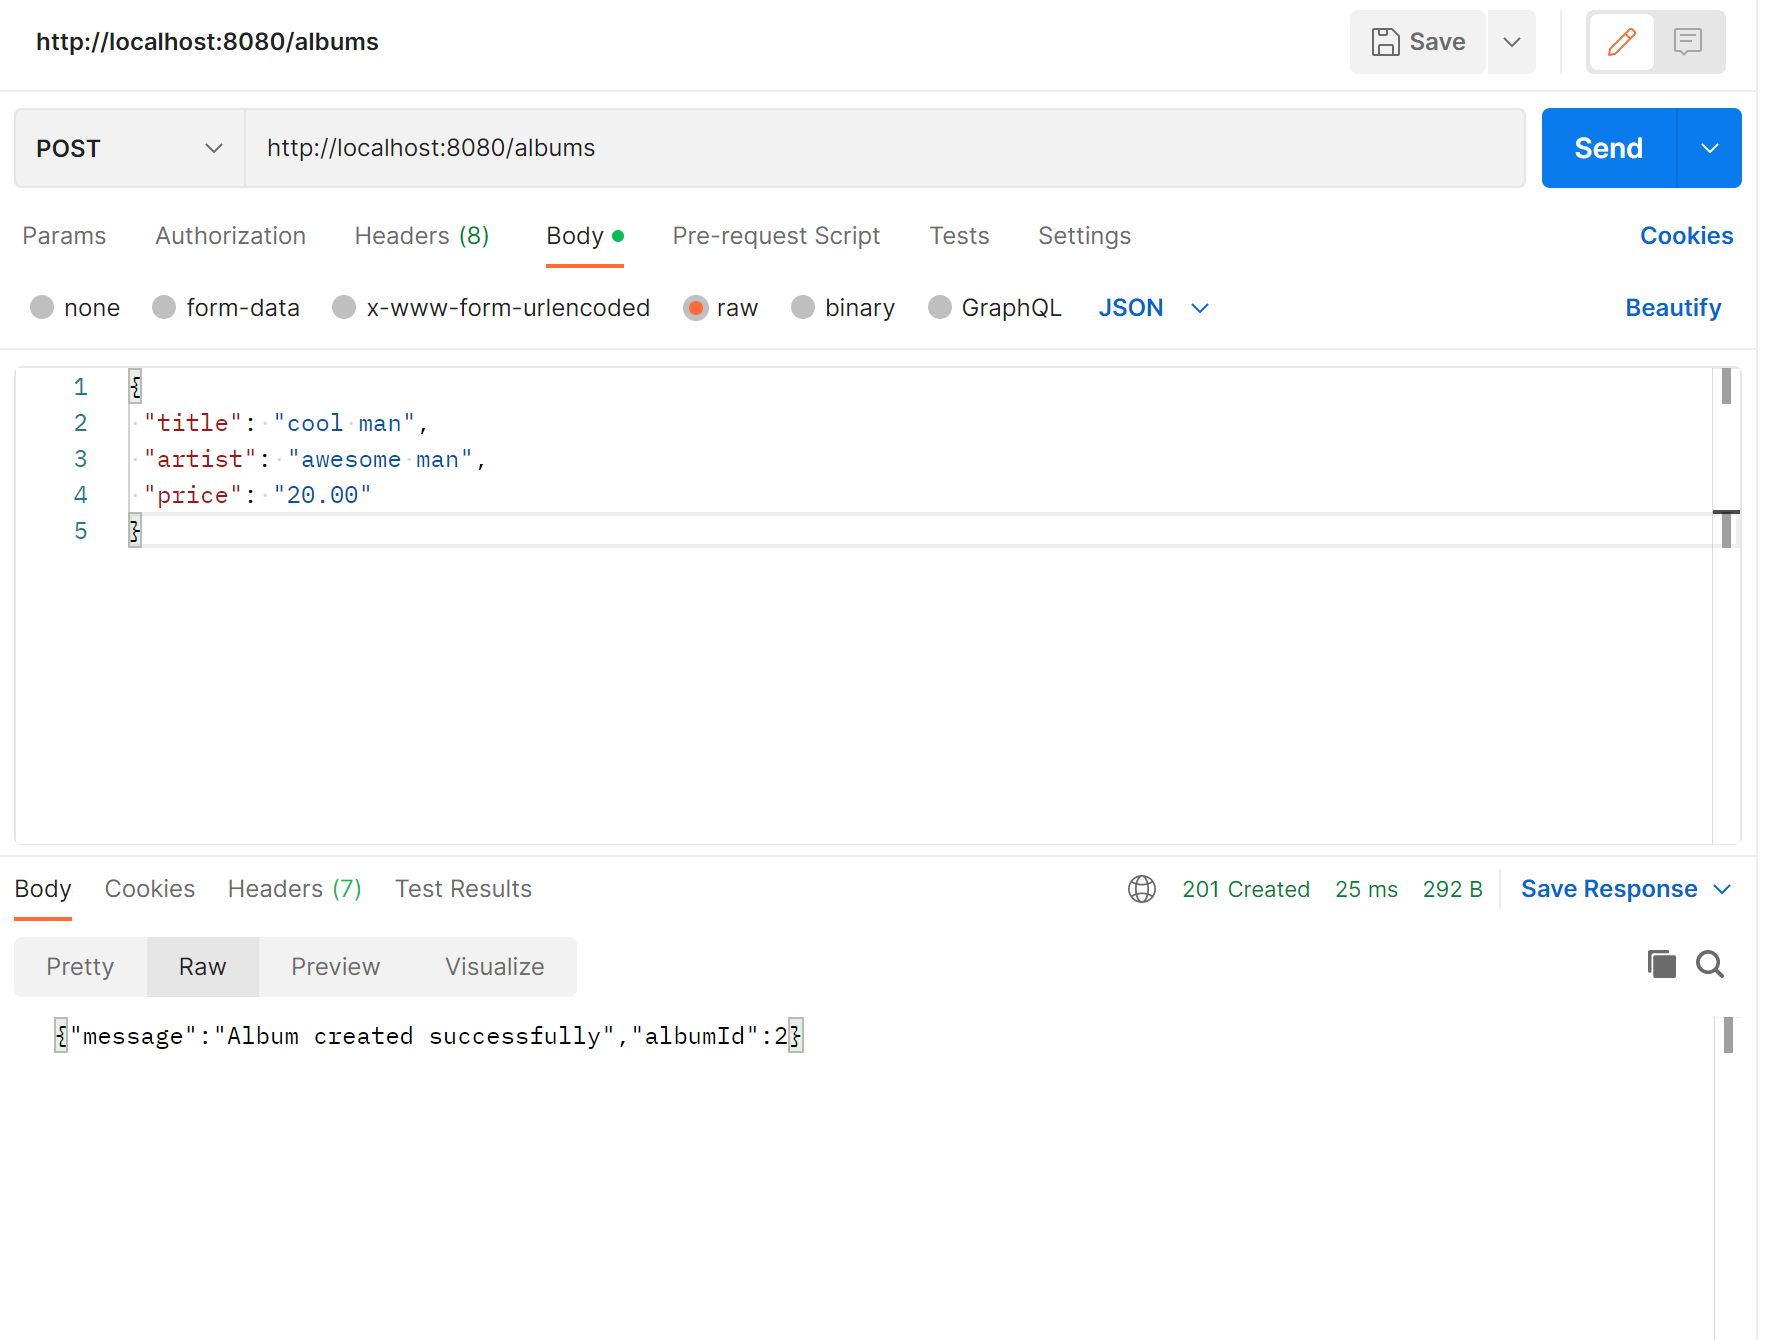Switch response view to Pretty

[80, 967]
